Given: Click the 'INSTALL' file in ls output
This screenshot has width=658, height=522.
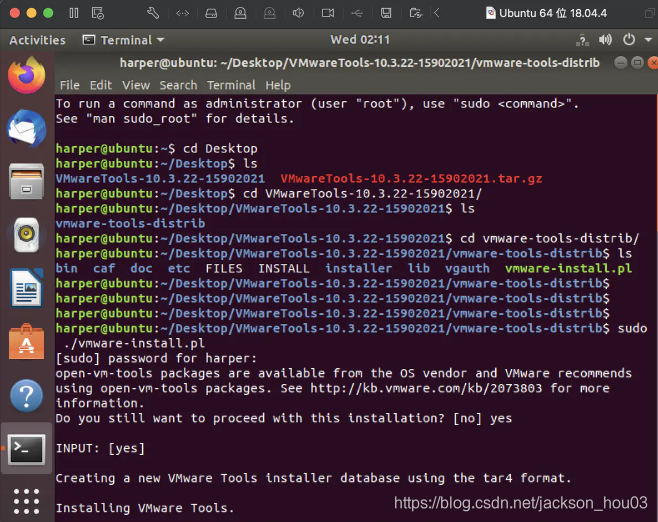Looking at the screenshot, I should pyautogui.click(x=284, y=269).
